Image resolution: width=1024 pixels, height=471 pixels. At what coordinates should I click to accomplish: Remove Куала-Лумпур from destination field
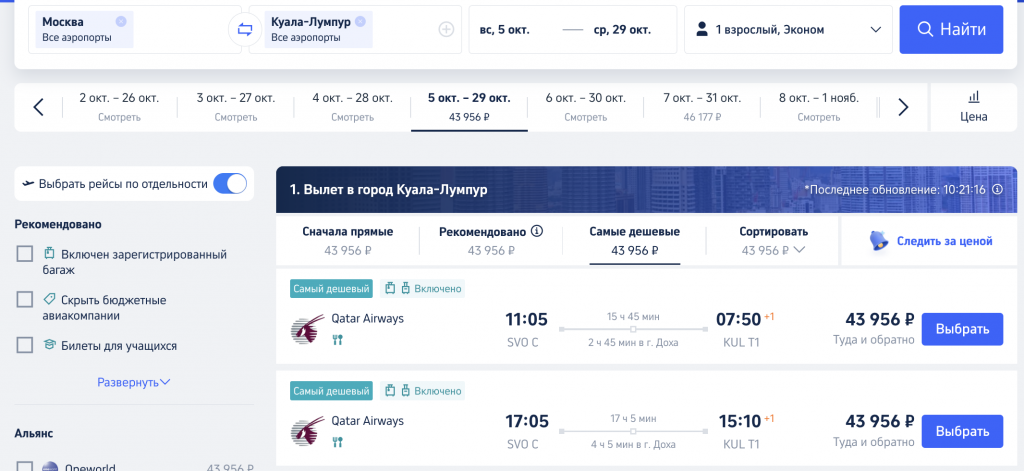point(360,22)
